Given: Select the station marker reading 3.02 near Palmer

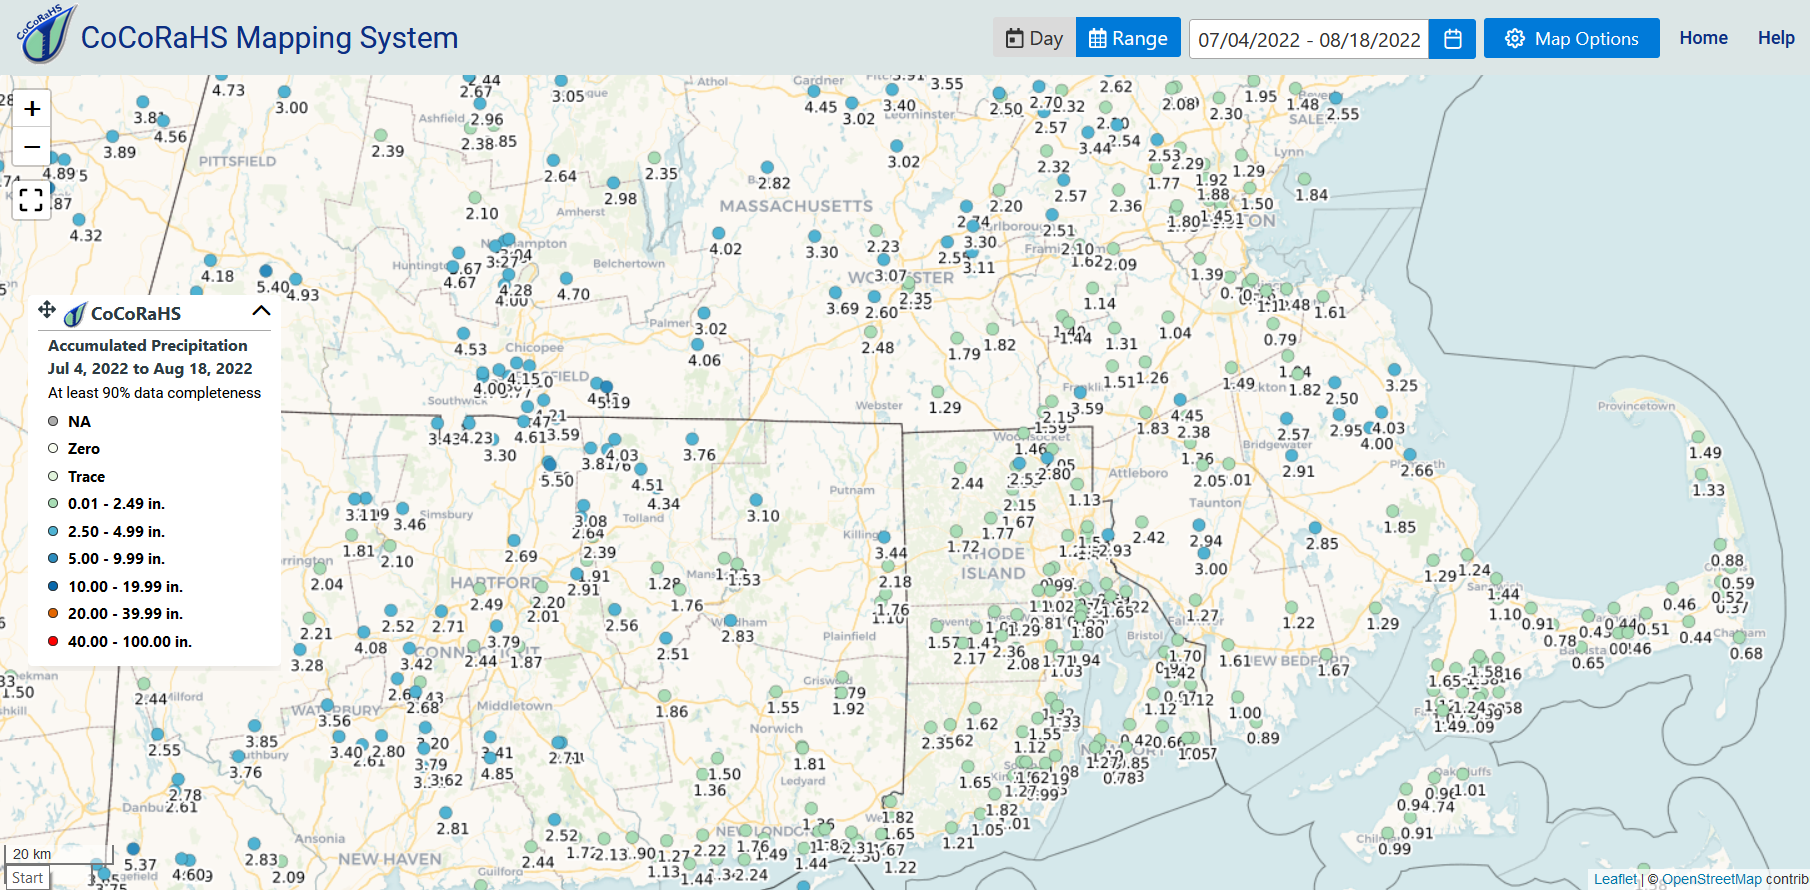Looking at the screenshot, I should [x=704, y=313].
